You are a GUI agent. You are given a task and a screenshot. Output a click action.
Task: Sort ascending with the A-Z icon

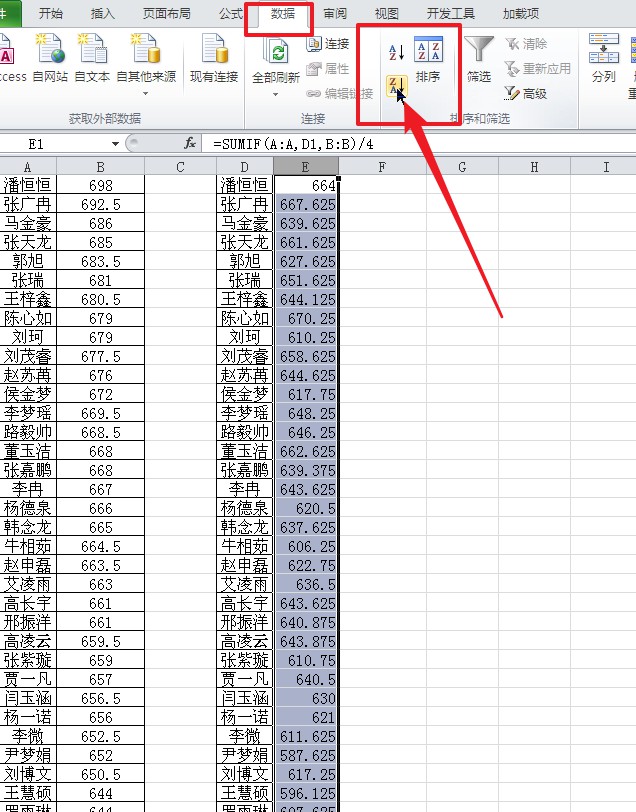click(x=396, y=52)
